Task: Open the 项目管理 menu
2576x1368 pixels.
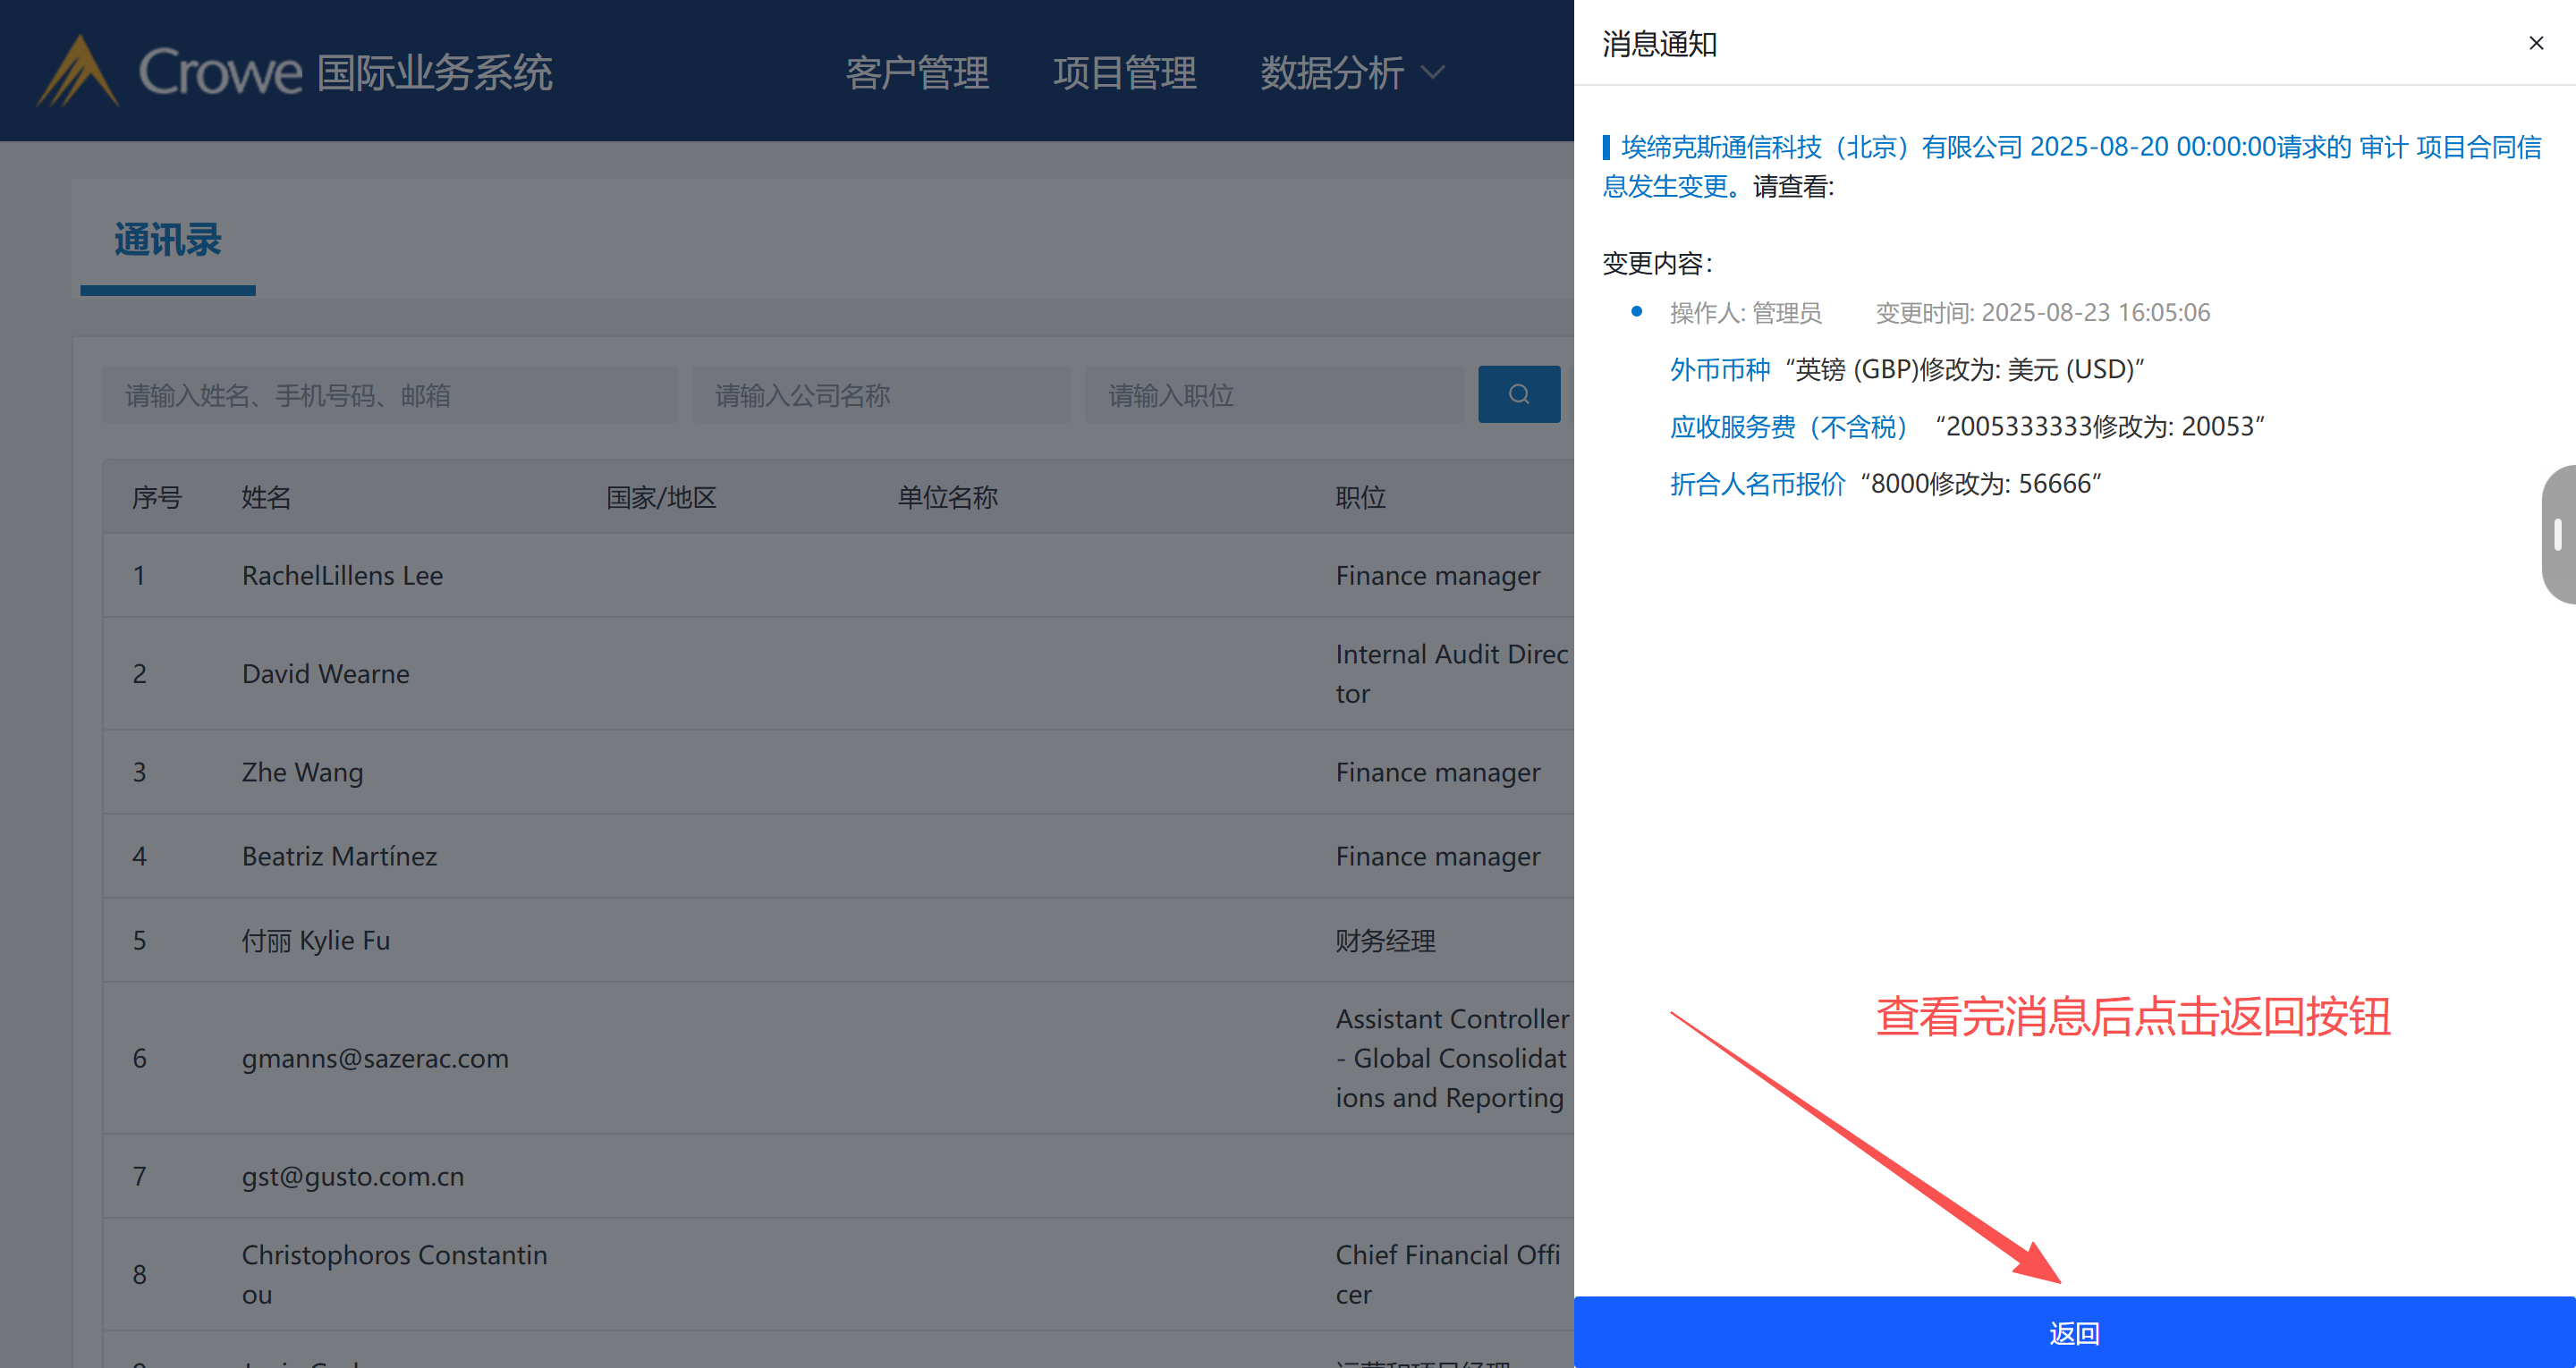Action: tap(1124, 73)
